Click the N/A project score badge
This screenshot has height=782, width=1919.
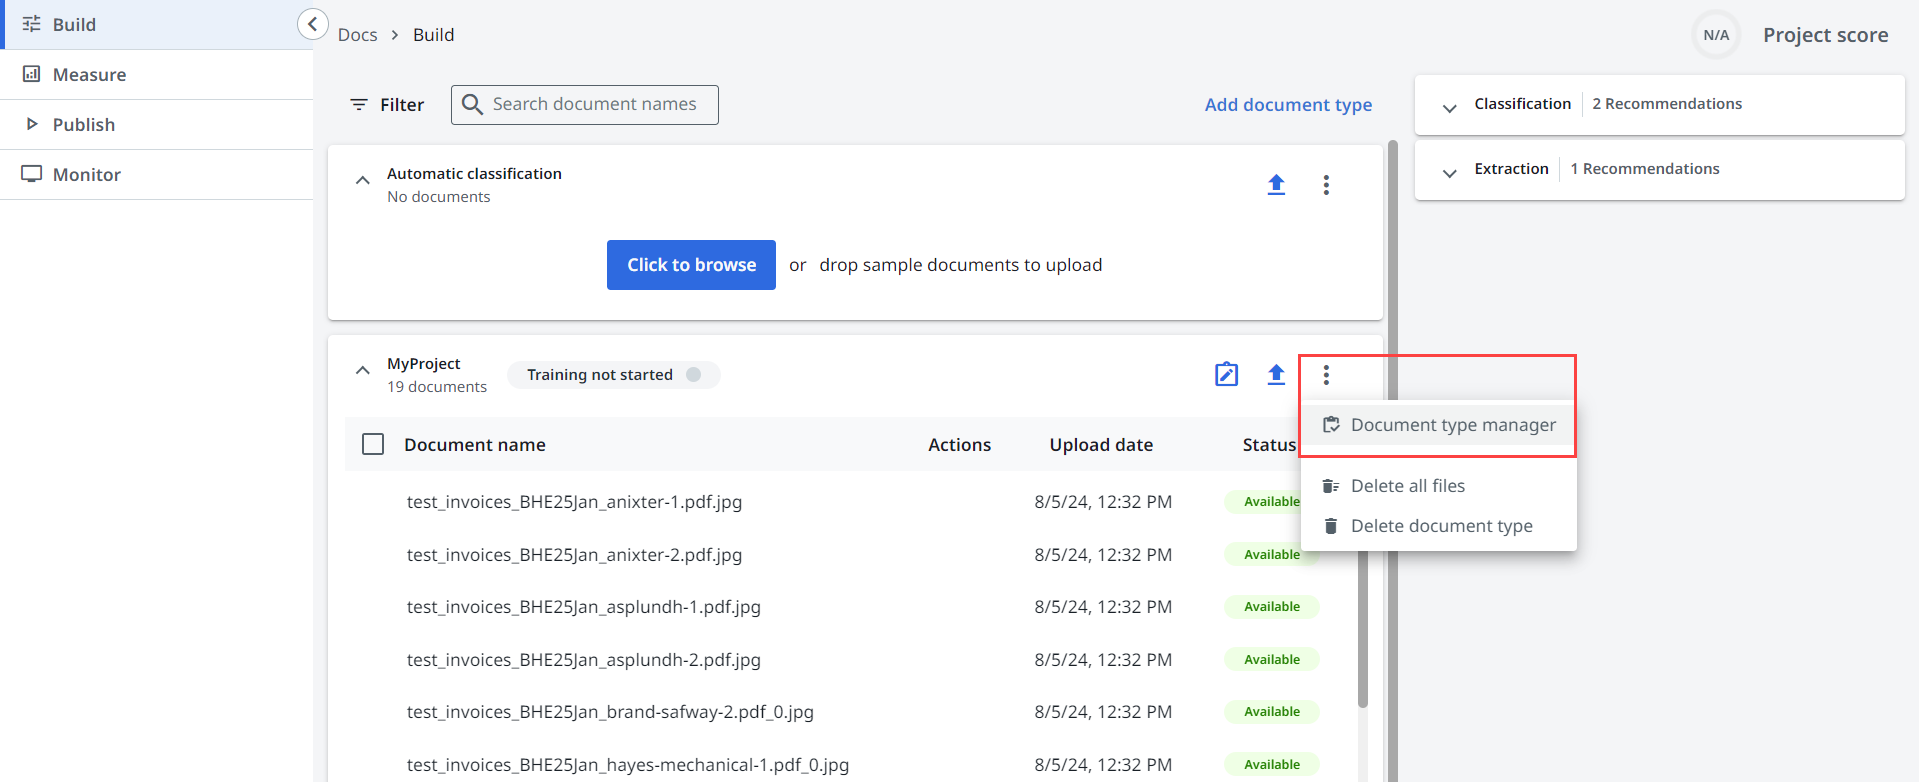click(x=1716, y=35)
